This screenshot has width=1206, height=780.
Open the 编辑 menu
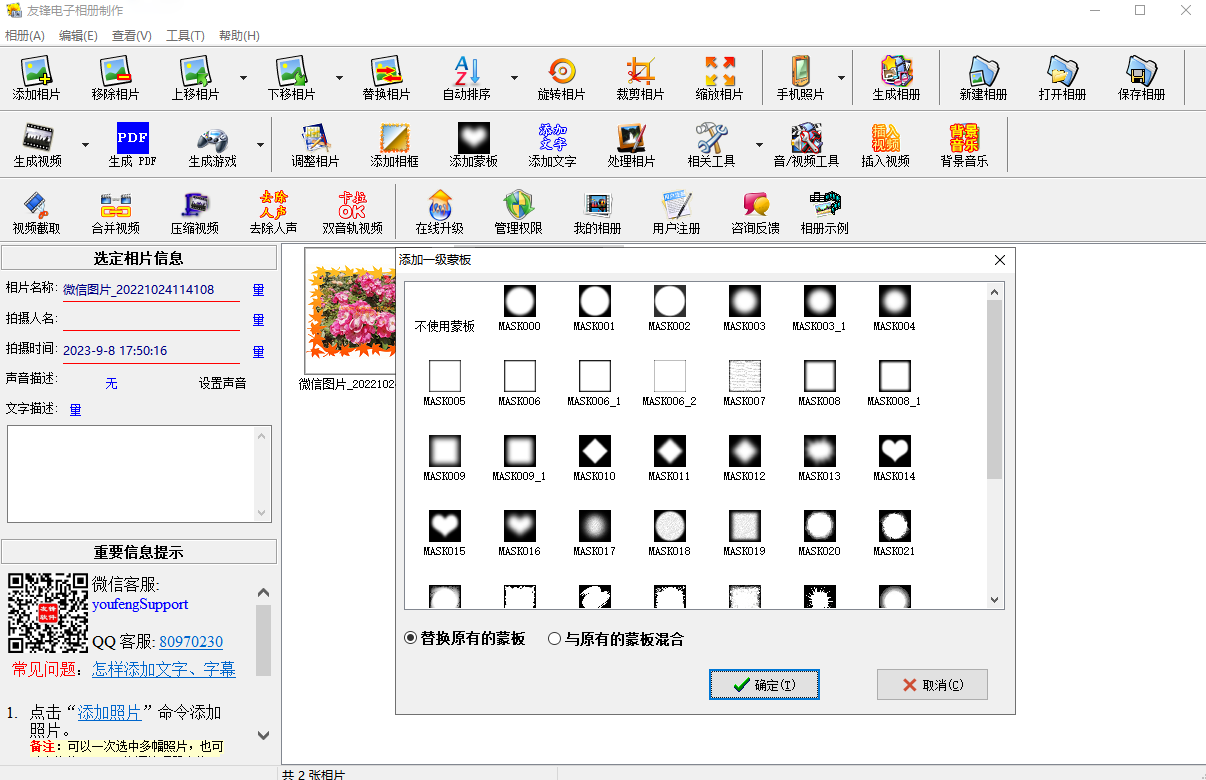pyautogui.click(x=77, y=35)
